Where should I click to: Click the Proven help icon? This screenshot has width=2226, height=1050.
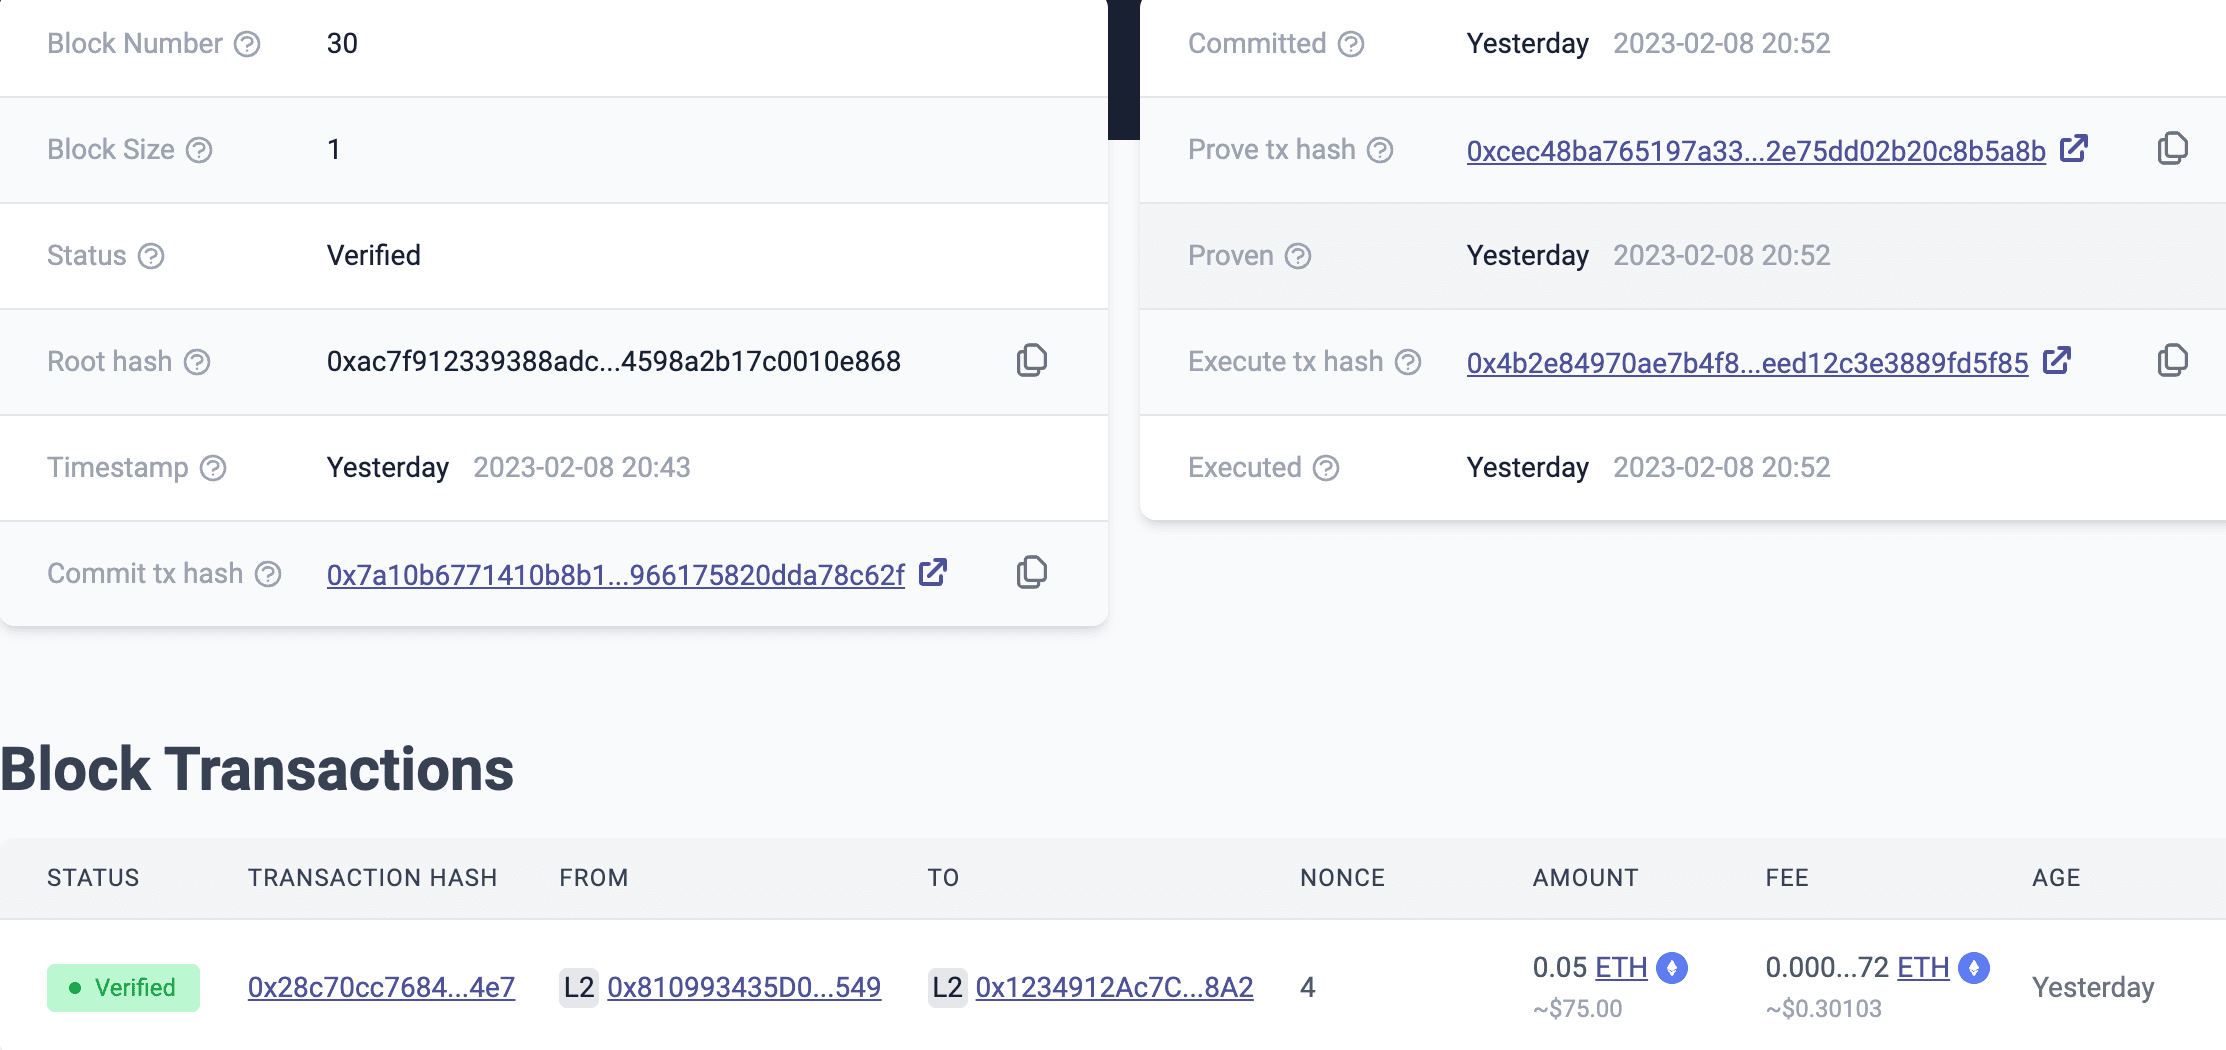(x=1298, y=256)
